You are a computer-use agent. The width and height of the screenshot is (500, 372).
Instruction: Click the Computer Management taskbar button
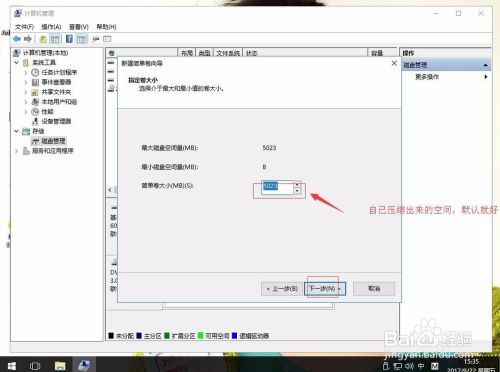pyautogui.click(x=84, y=366)
